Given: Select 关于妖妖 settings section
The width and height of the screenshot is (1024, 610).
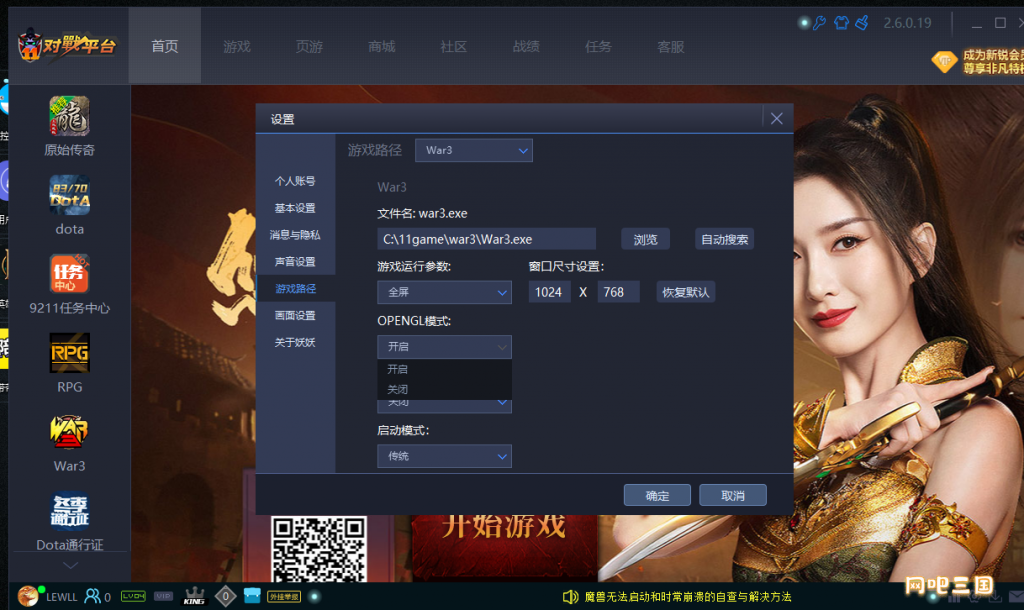Looking at the screenshot, I should tap(295, 342).
